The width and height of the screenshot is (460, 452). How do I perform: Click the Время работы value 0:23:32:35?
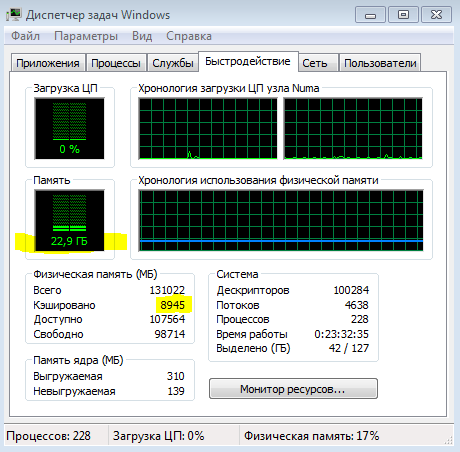(341, 334)
